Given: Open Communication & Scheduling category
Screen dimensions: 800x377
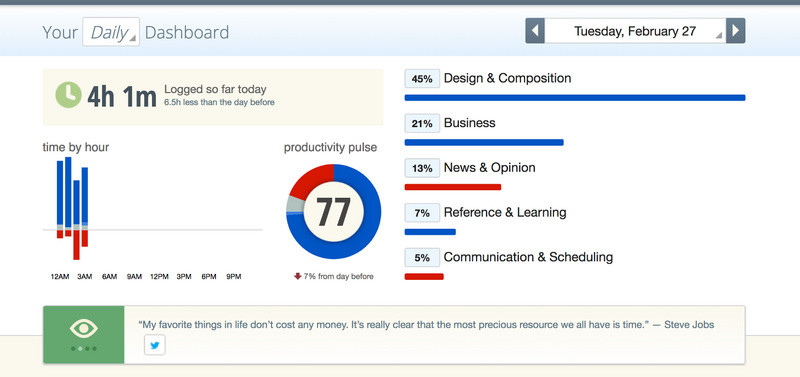Looking at the screenshot, I should [x=528, y=257].
